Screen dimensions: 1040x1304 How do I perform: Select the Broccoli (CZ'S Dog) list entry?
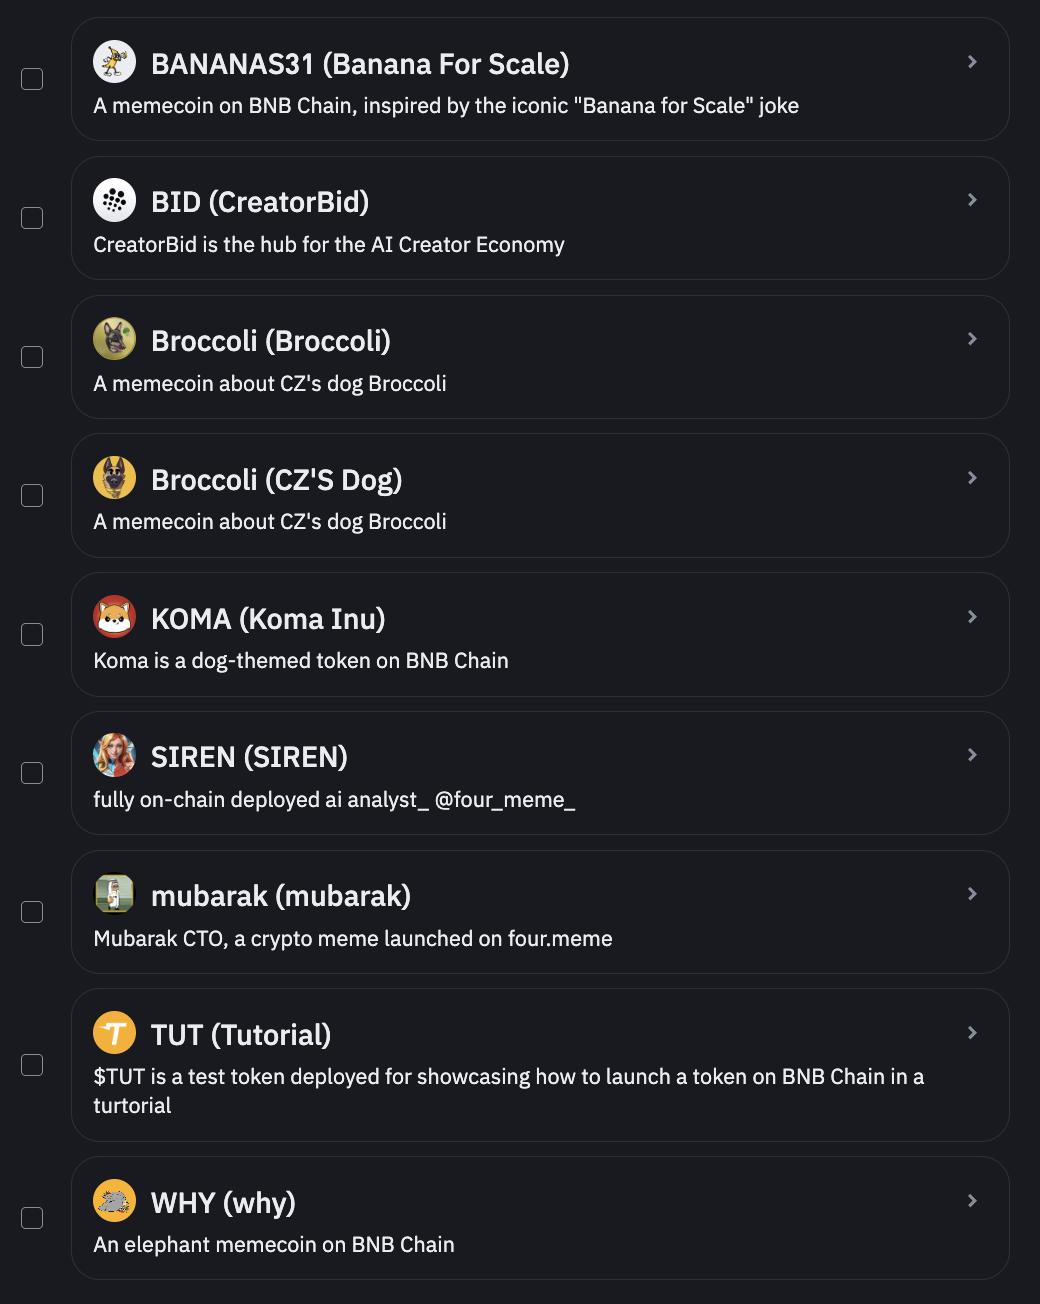(x=540, y=495)
